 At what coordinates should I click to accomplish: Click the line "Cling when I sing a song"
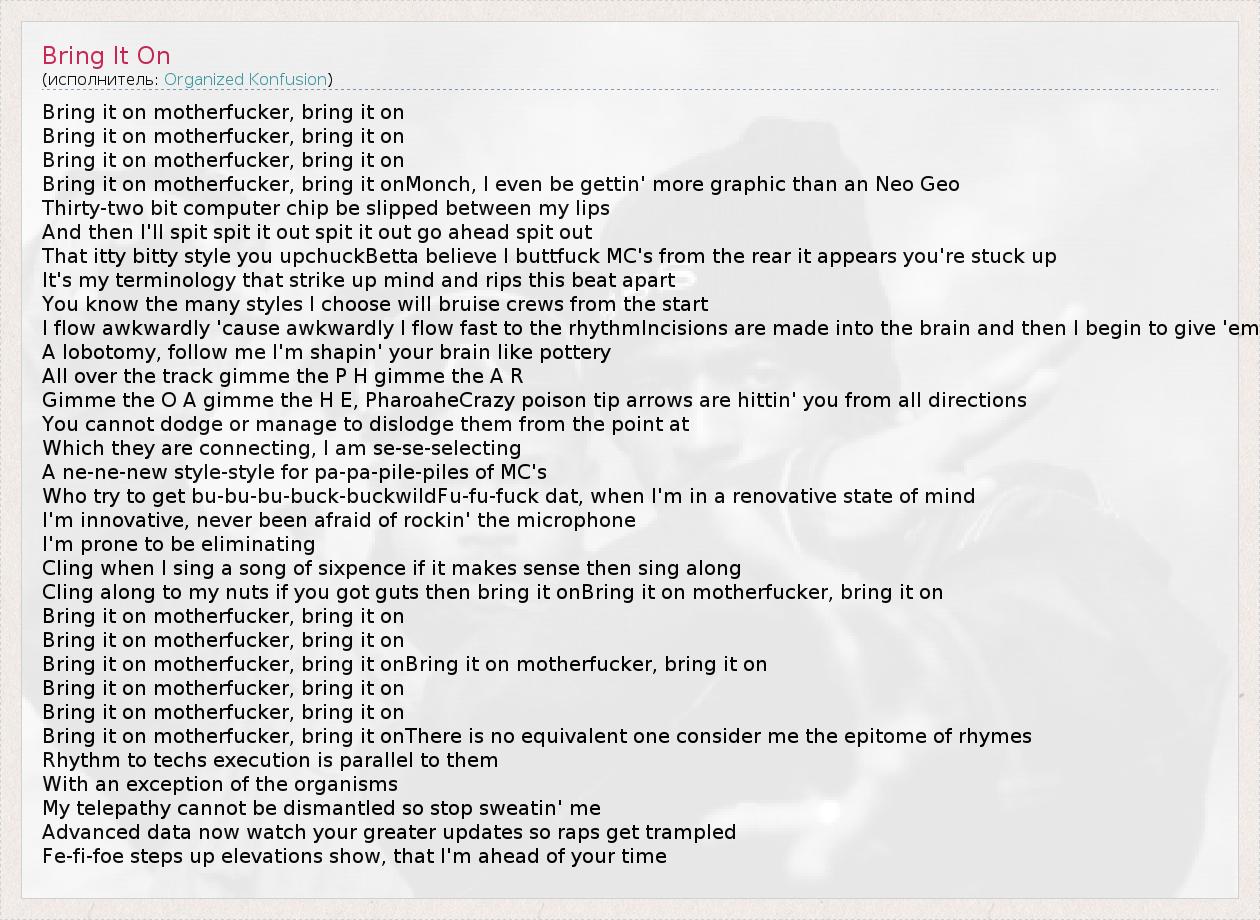point(391,568)
